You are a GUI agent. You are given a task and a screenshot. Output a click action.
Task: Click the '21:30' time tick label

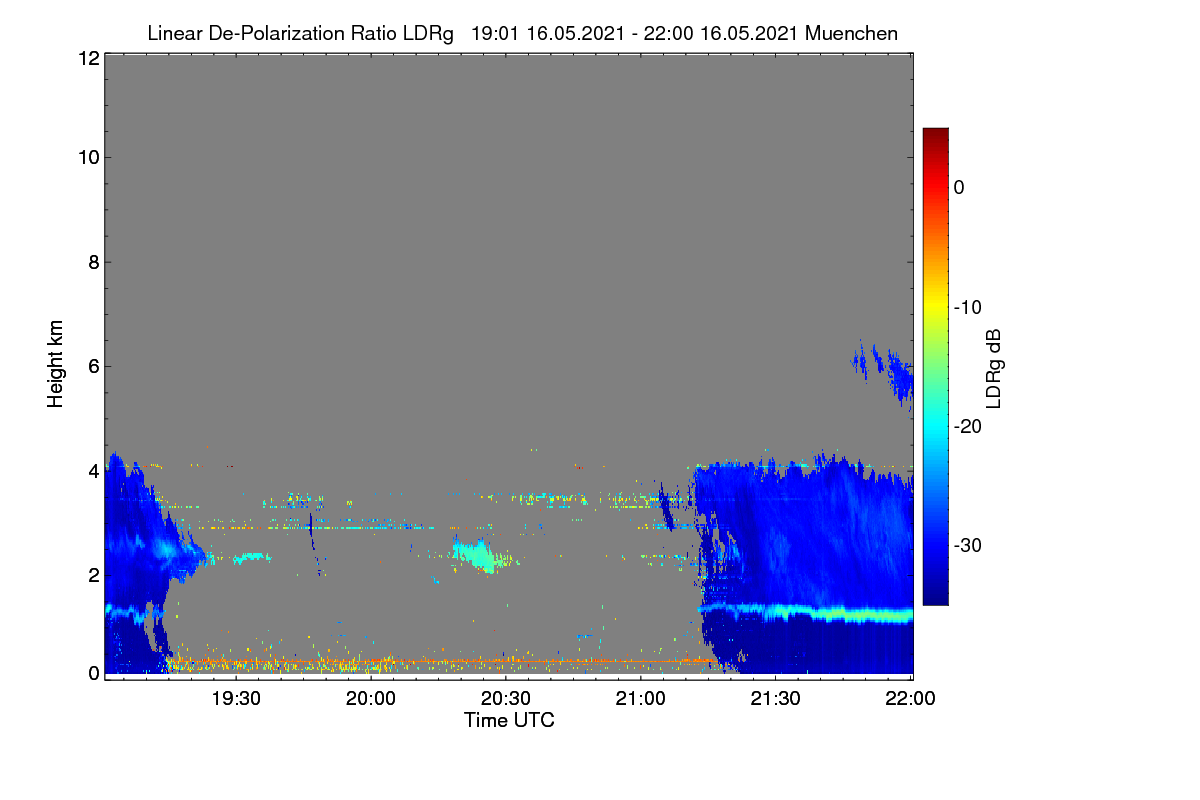tap(776, 699)
